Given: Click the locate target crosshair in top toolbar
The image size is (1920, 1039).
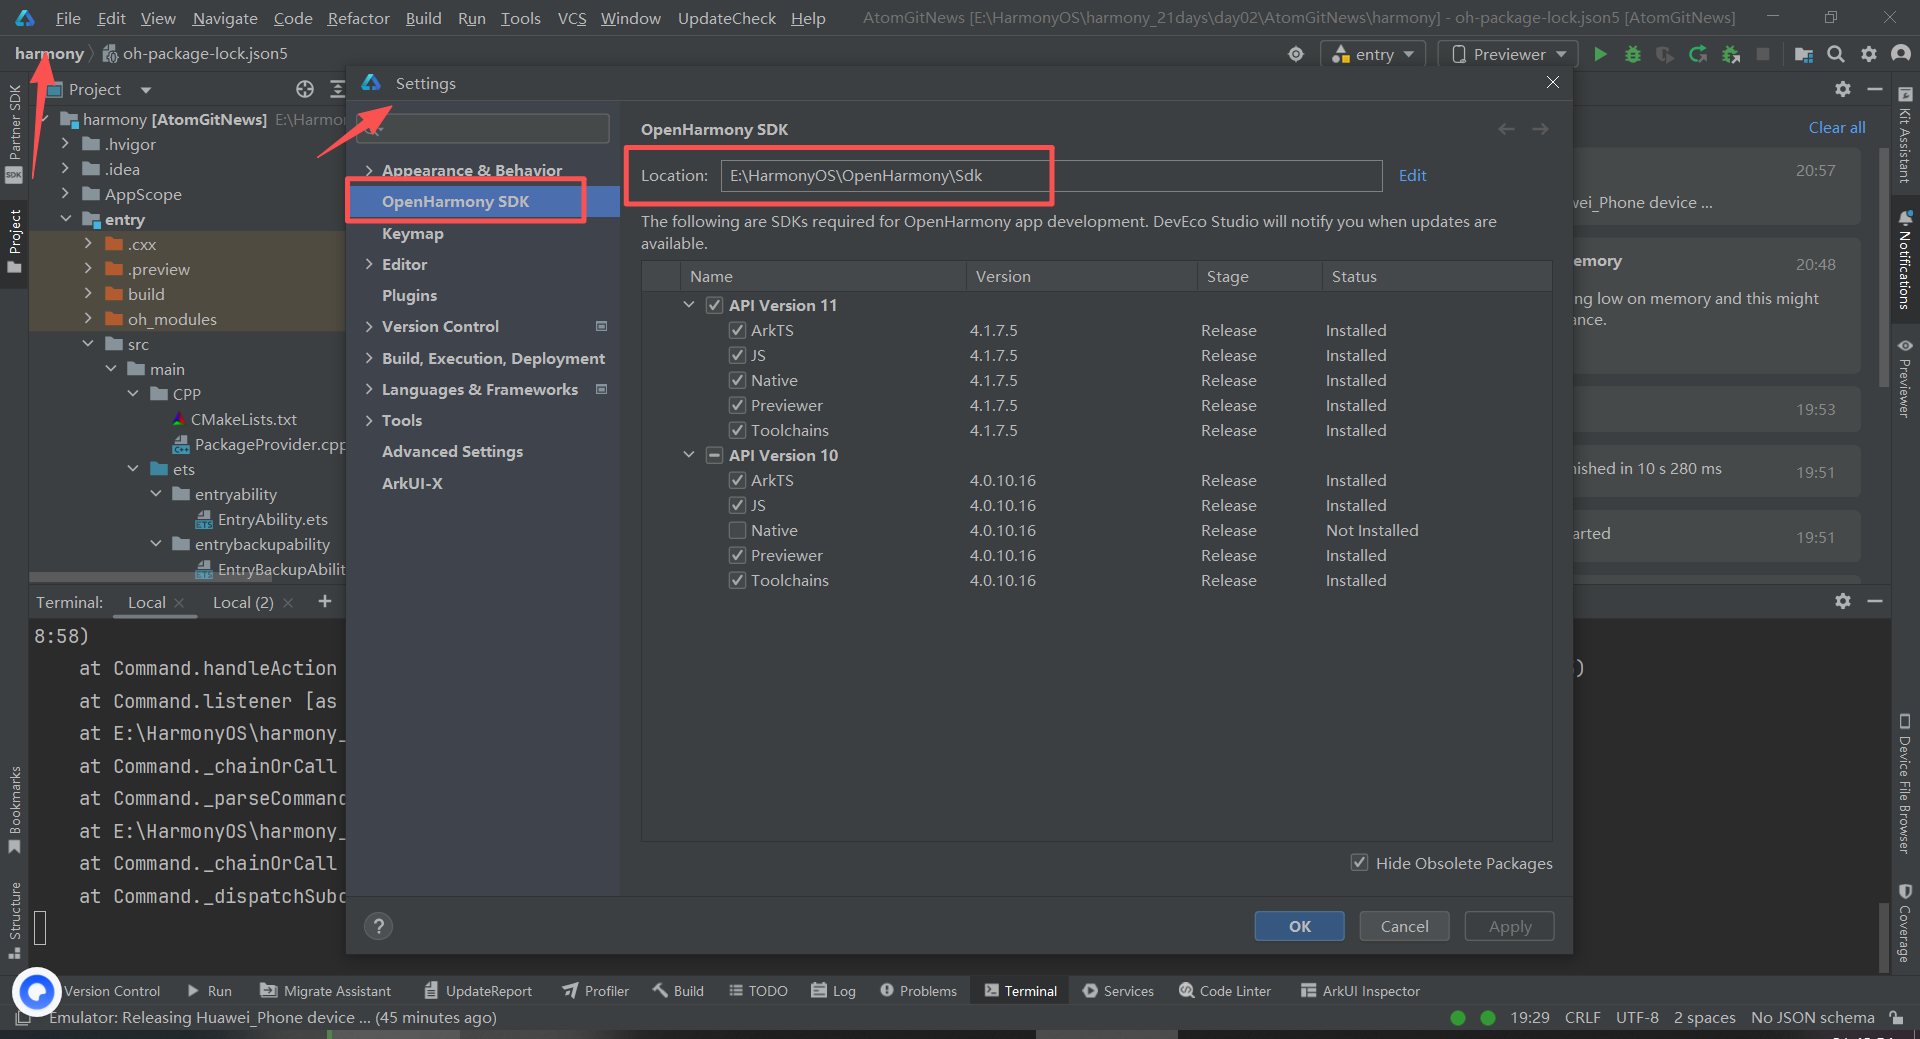Looking at the screenshot, I should pyautogui.click(x=1296, y=54).
